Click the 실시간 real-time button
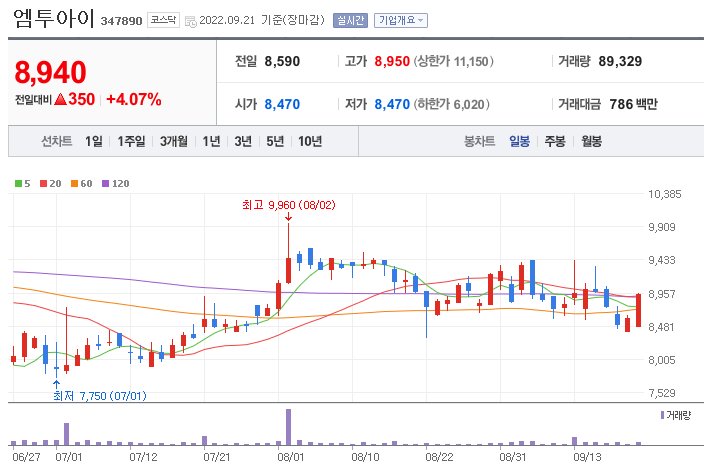 point(350,21)
